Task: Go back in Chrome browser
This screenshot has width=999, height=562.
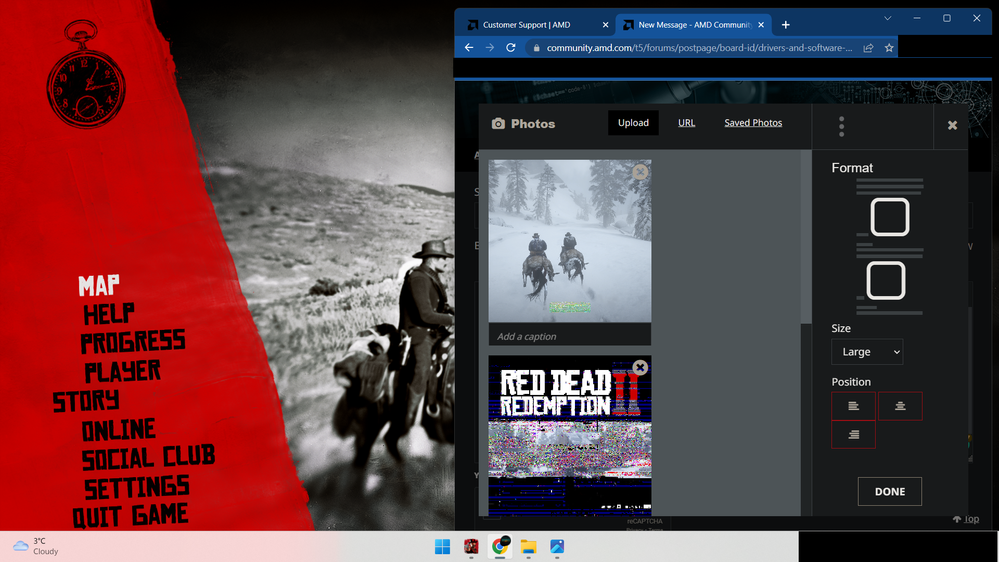Action: pyautogui.click(x=469, y=48)
